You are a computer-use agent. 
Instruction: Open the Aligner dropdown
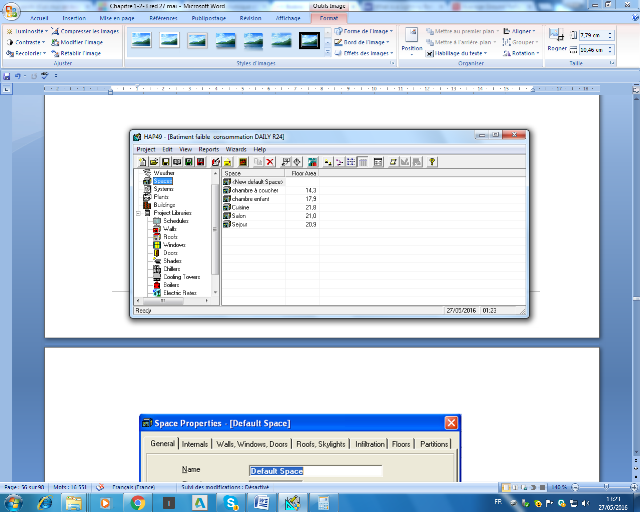pos(519,31)
